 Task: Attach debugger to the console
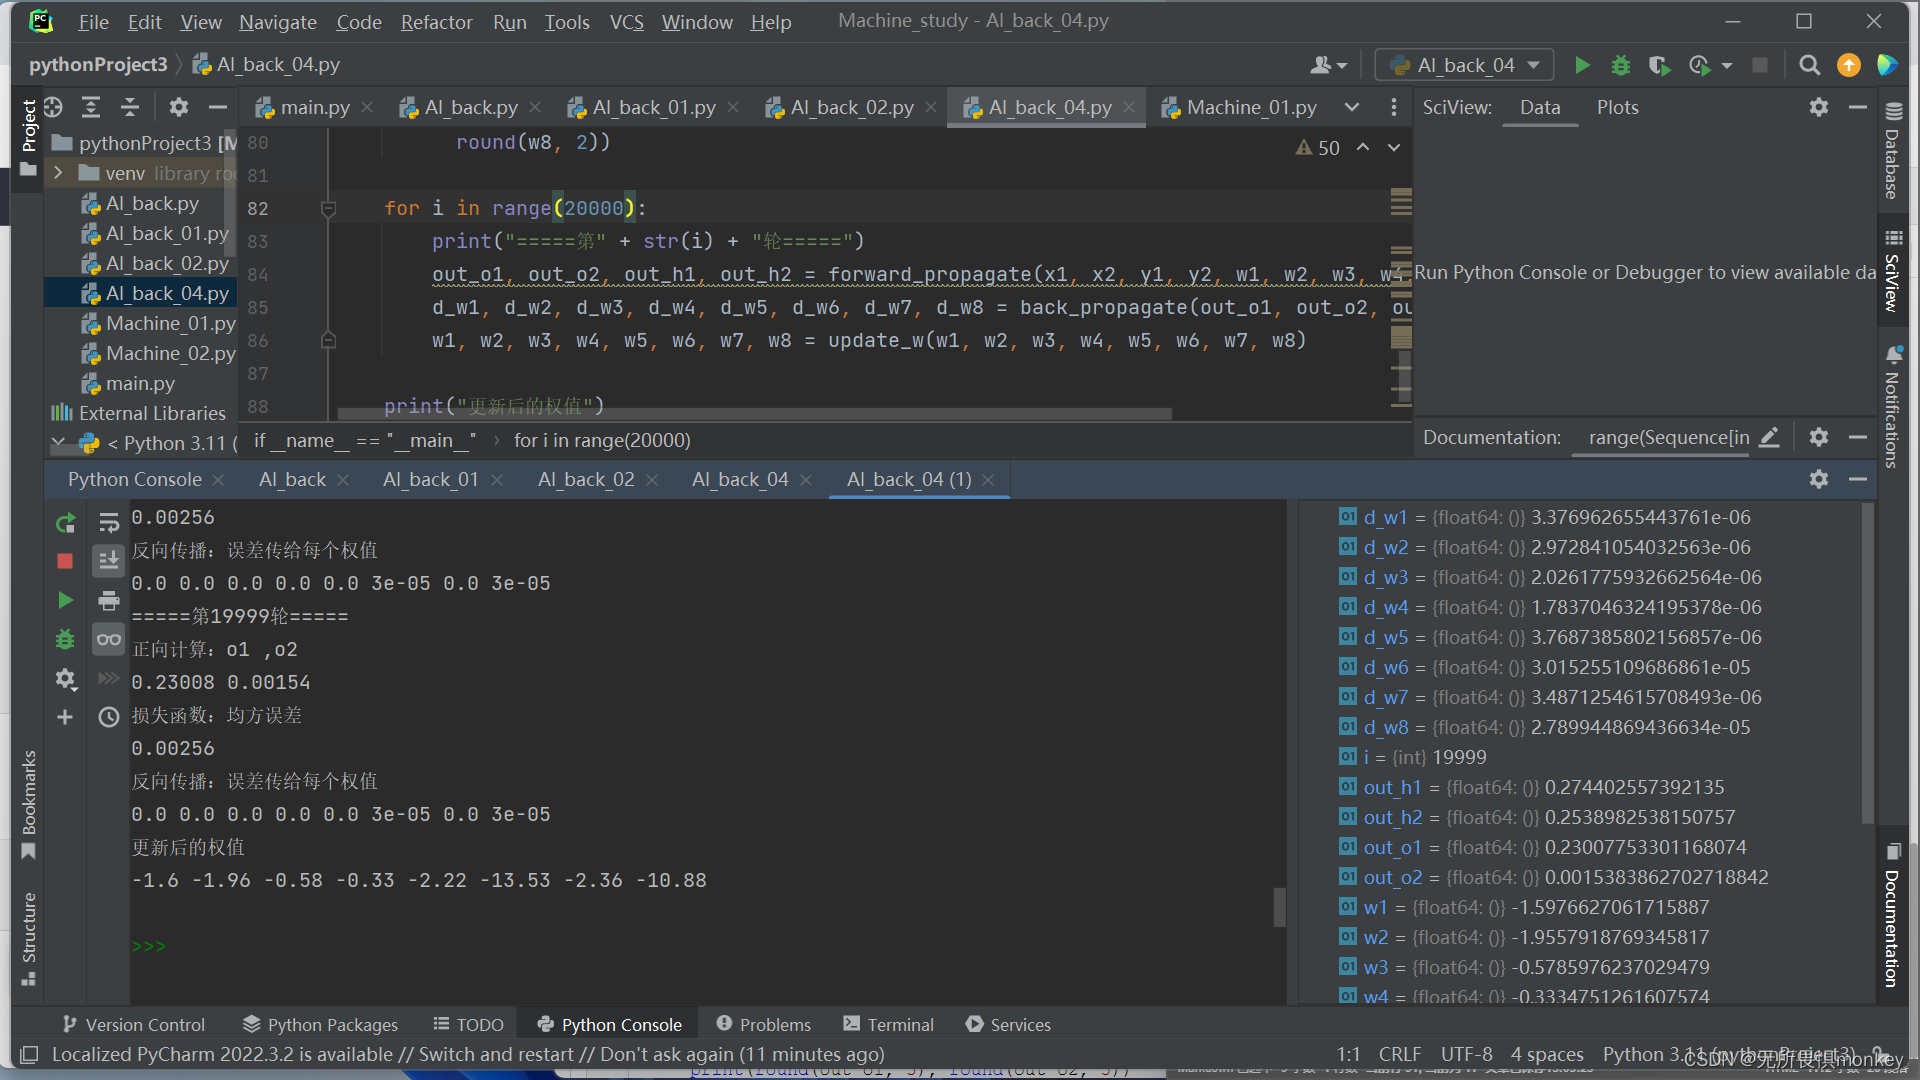click(x=65, y=639)
